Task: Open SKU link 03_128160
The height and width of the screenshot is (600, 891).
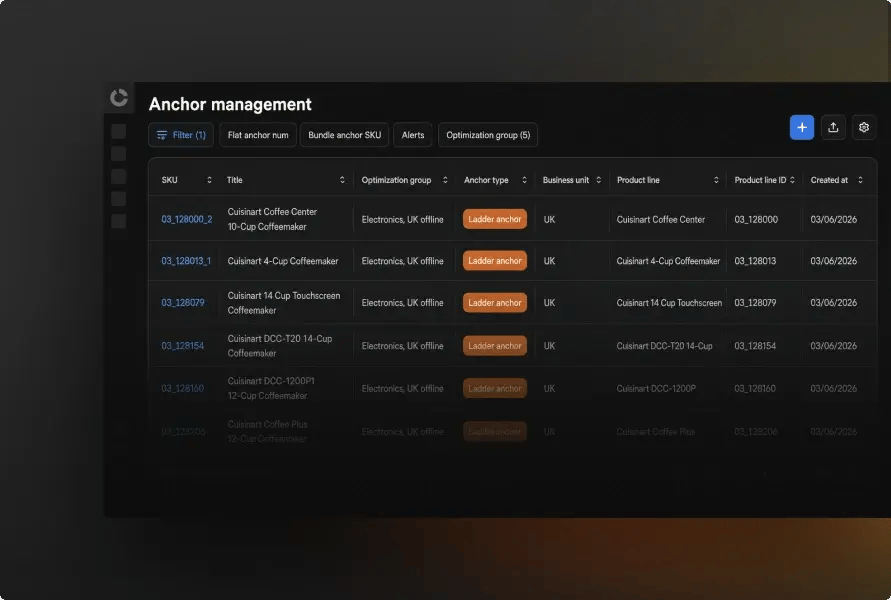Action: click(x=182, y=389)
